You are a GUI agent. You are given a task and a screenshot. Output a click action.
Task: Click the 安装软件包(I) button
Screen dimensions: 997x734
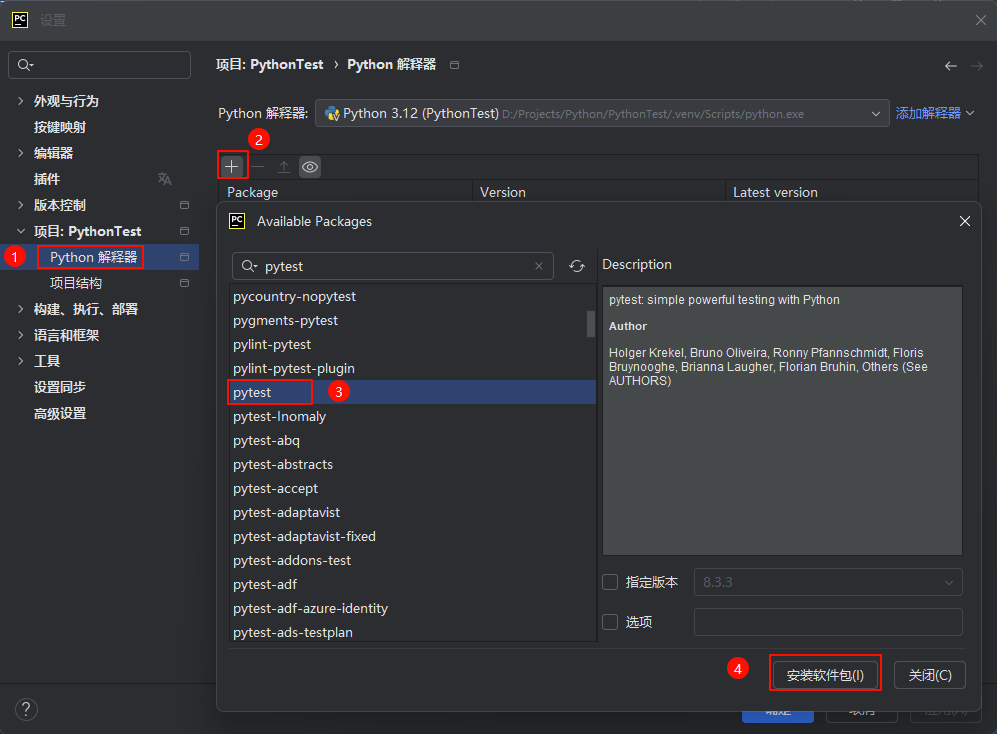coord(825,675)
